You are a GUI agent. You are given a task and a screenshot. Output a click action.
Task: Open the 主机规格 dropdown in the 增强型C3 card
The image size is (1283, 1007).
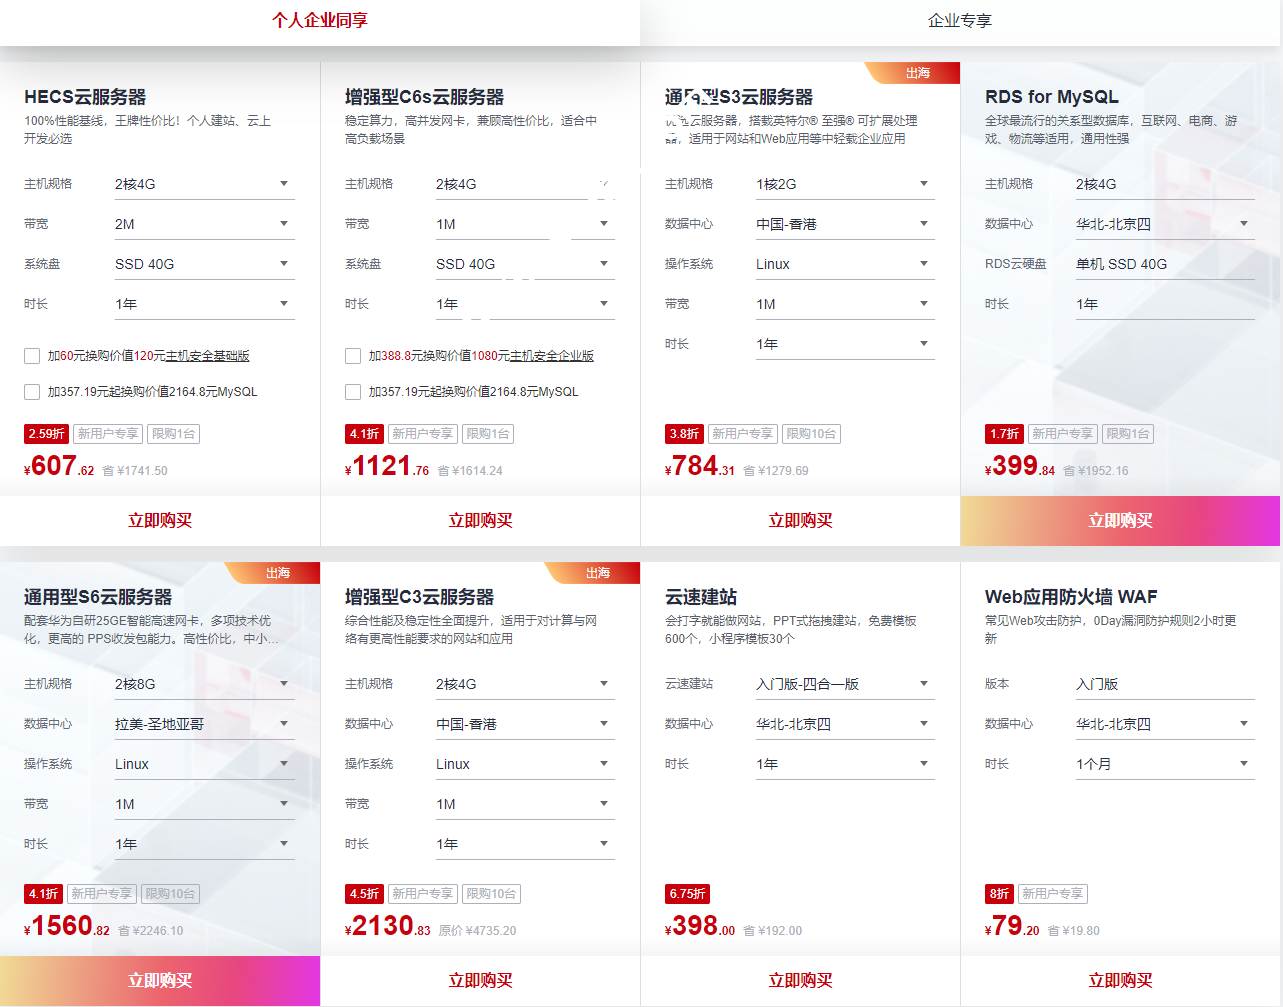[525, 684]
